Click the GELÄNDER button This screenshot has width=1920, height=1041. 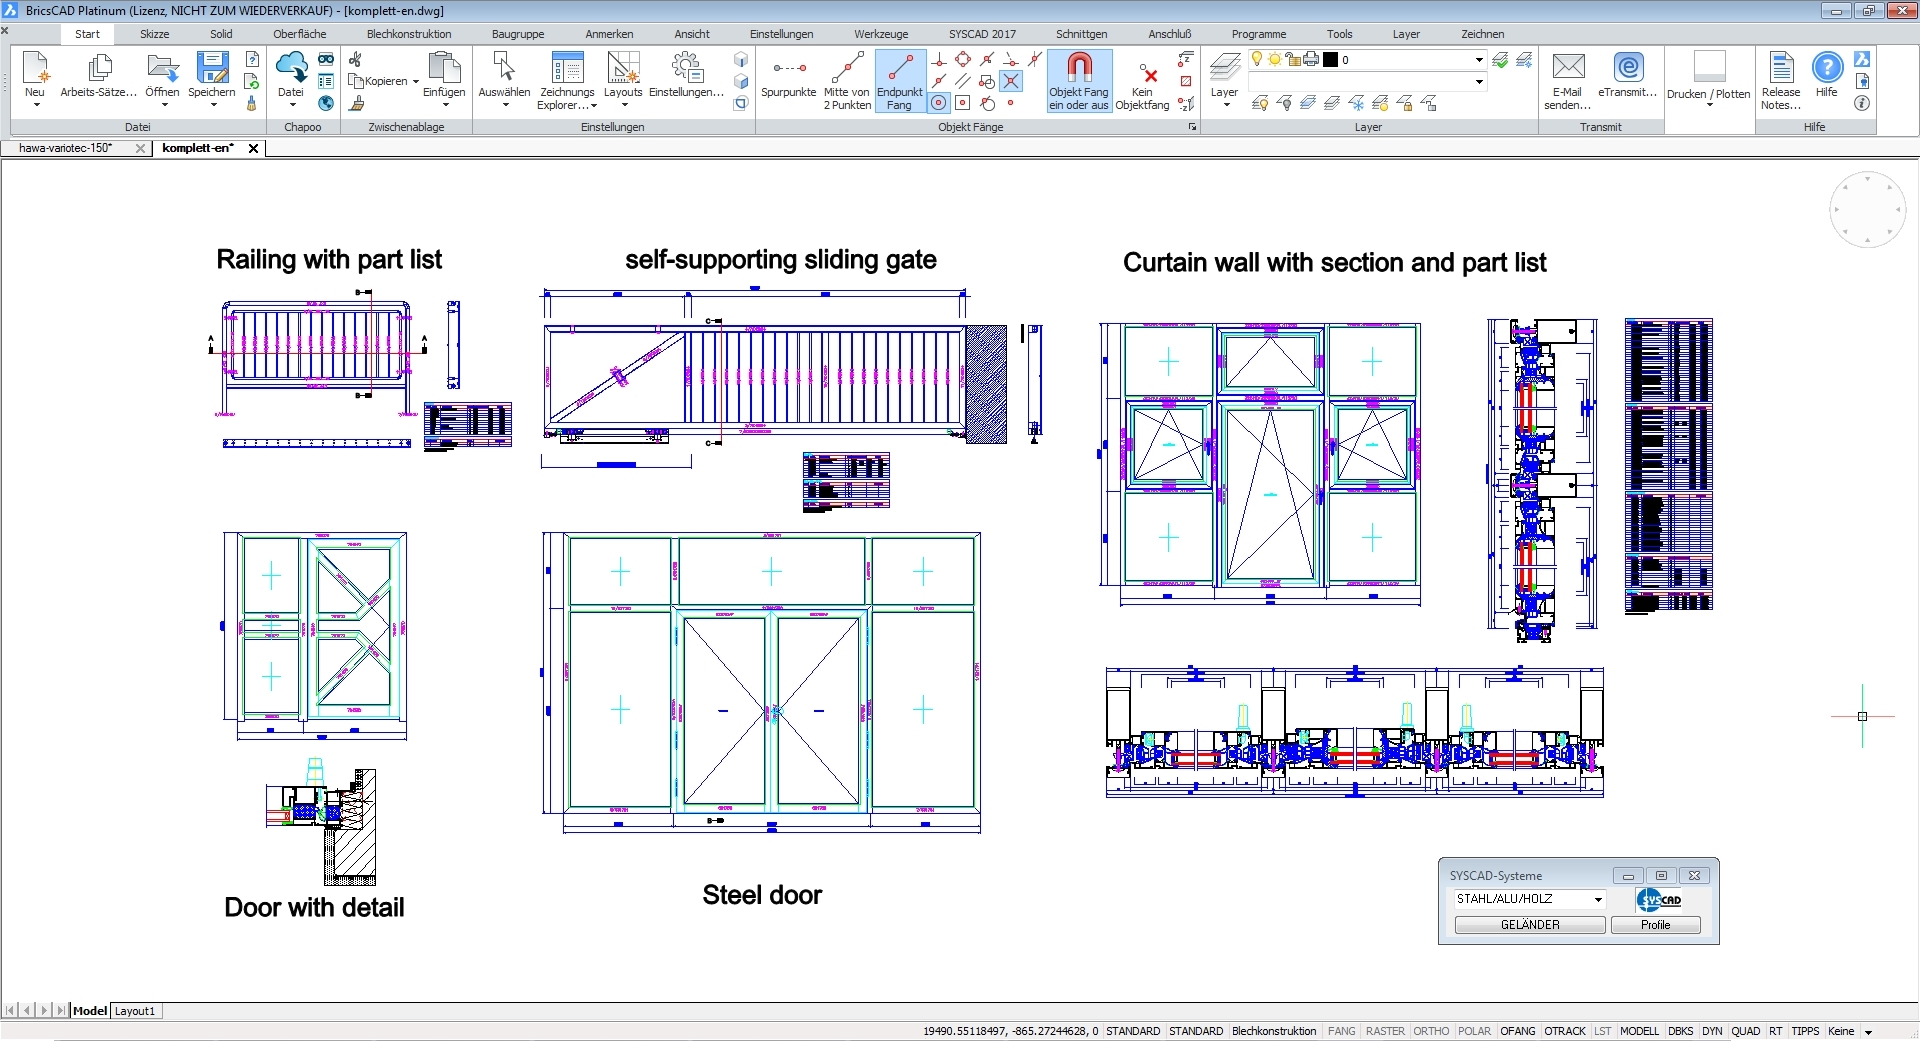pos(1529,925)
